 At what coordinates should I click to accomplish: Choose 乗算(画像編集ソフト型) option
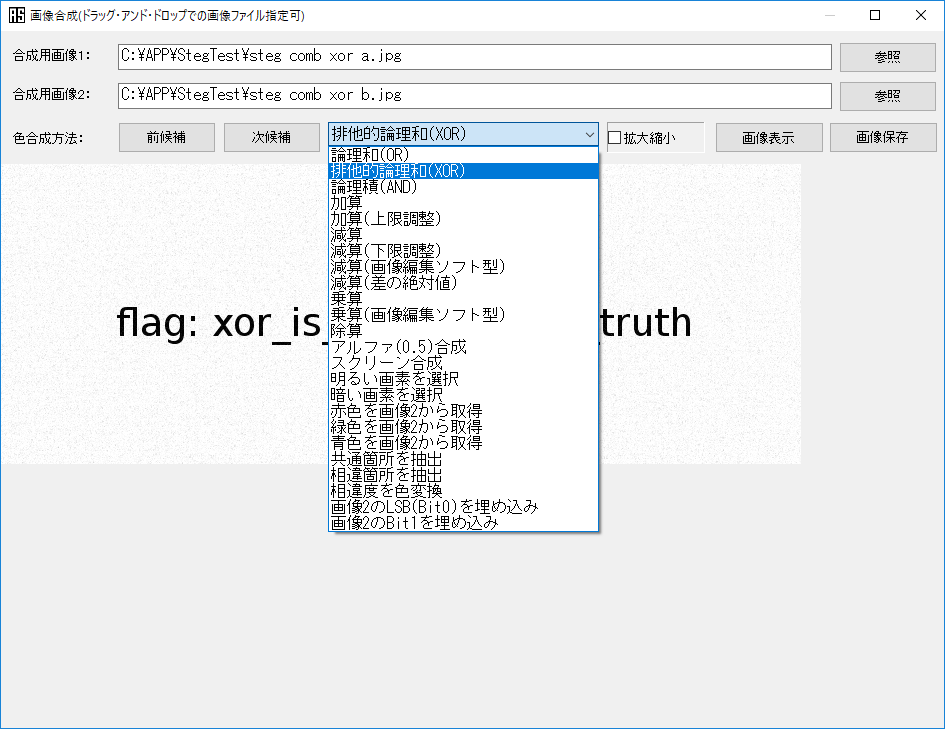(463, 314)
